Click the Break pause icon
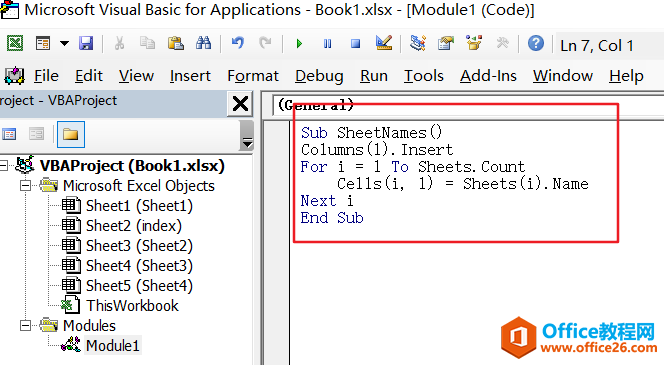Viewport: 664px width, 365px height. [x=327, y=43]
